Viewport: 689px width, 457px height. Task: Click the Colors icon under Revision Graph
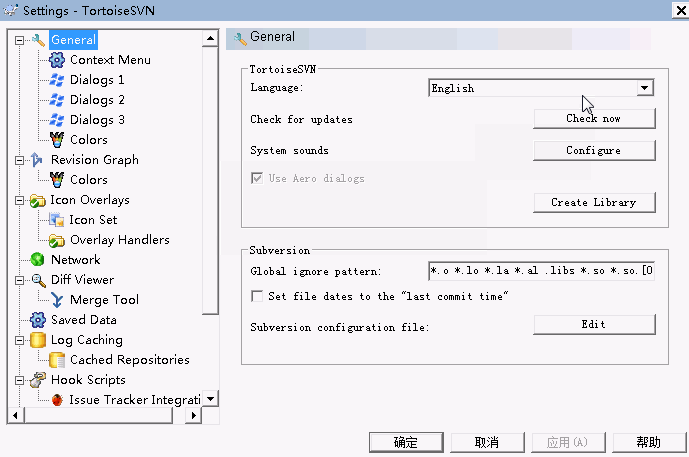coord(57,180)
